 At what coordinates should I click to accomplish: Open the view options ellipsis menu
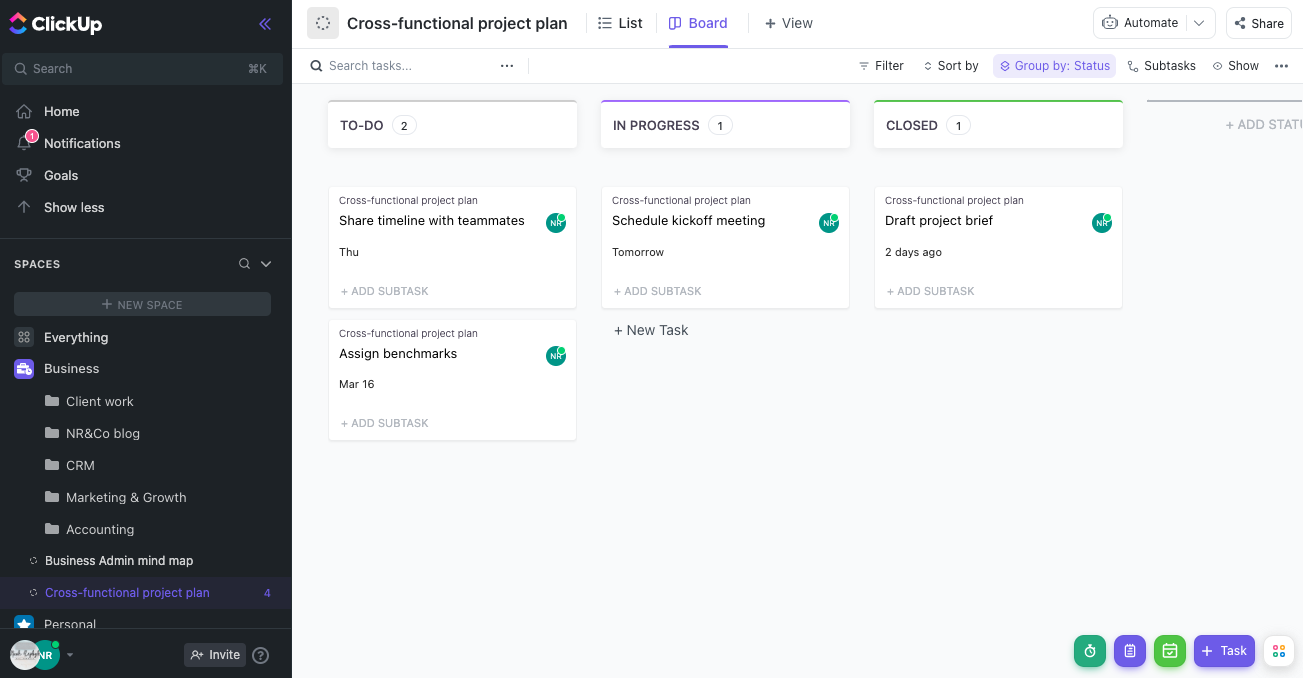[x=1281, y=66]
